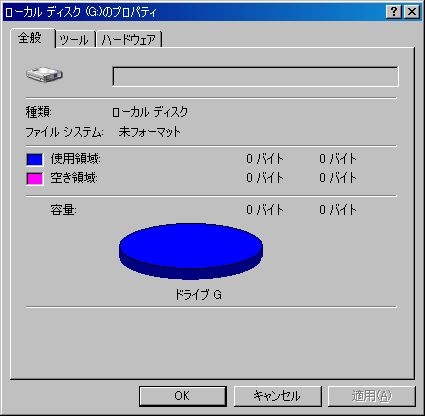Click the magenta free-space color swatch

pyautogui.click(x=35, y=179)
